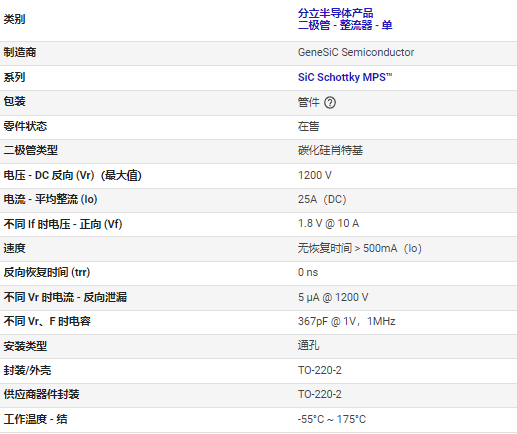Click TO-220-2 in the 供应商器件封装 row

(320, 394)
